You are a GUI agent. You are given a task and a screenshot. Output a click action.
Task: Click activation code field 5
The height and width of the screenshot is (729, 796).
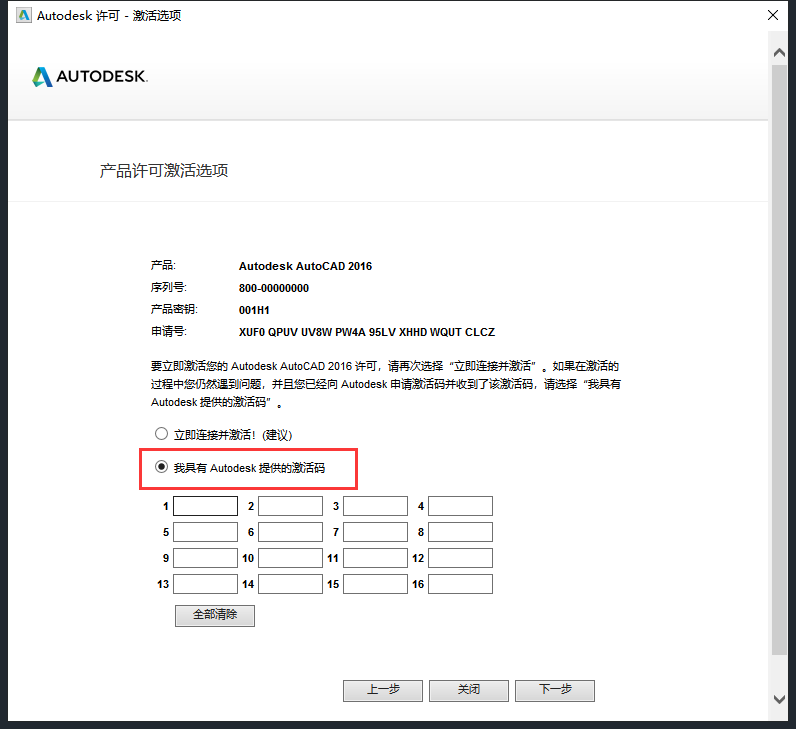tap(206, 532)
